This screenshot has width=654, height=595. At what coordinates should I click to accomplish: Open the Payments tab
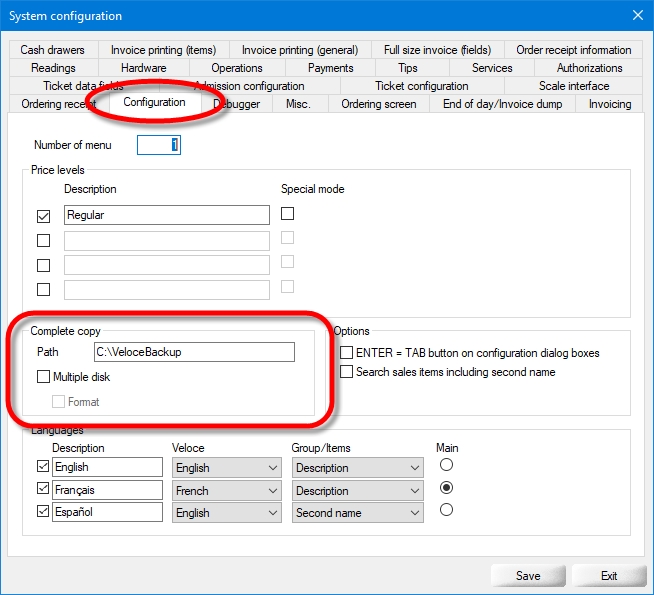coord(330,68)
